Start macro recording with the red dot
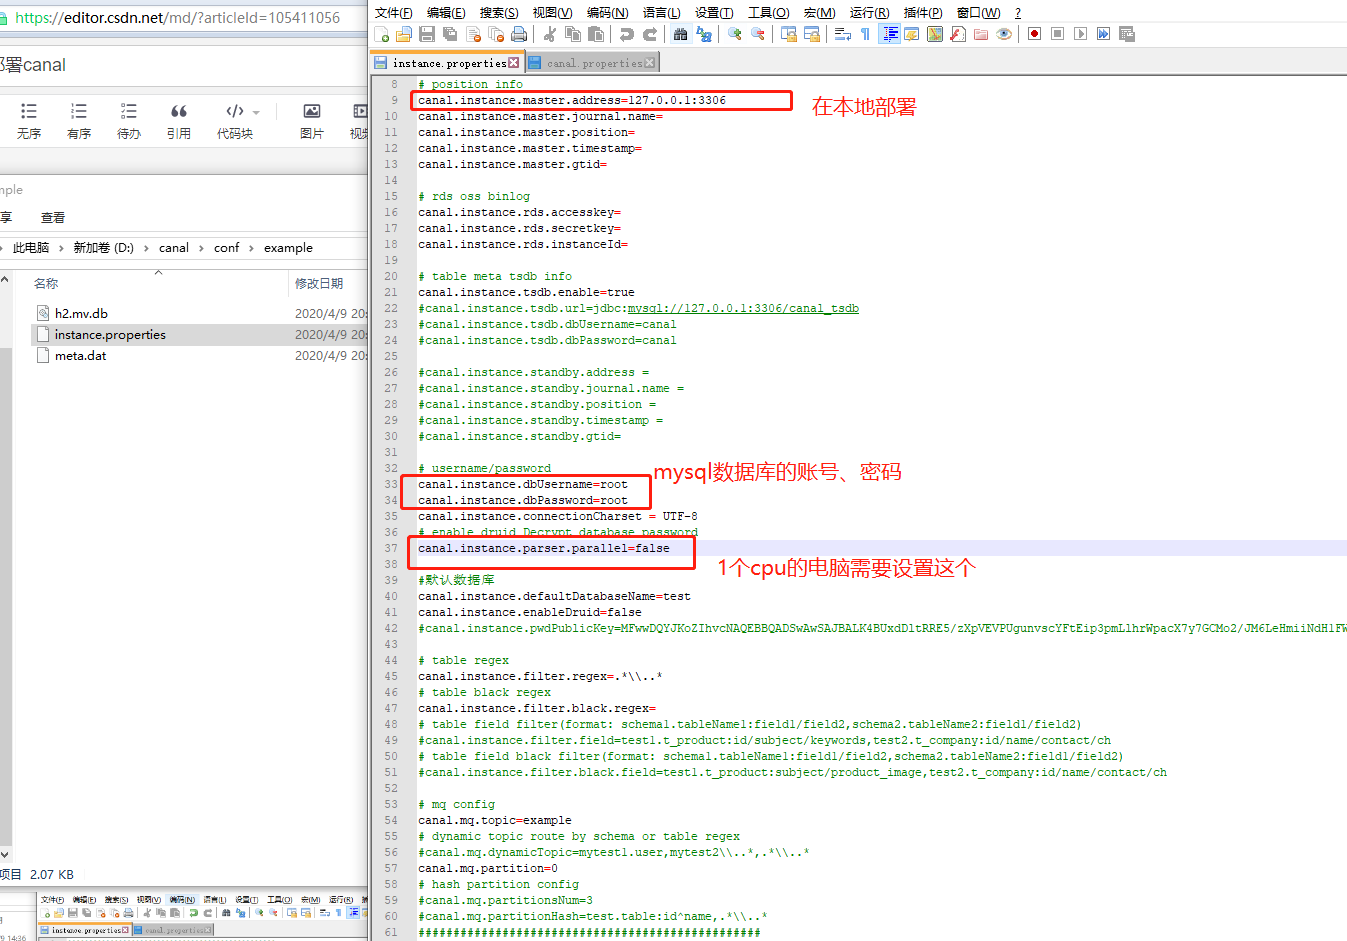The image size is (1347, 941). pos(1034,34)
